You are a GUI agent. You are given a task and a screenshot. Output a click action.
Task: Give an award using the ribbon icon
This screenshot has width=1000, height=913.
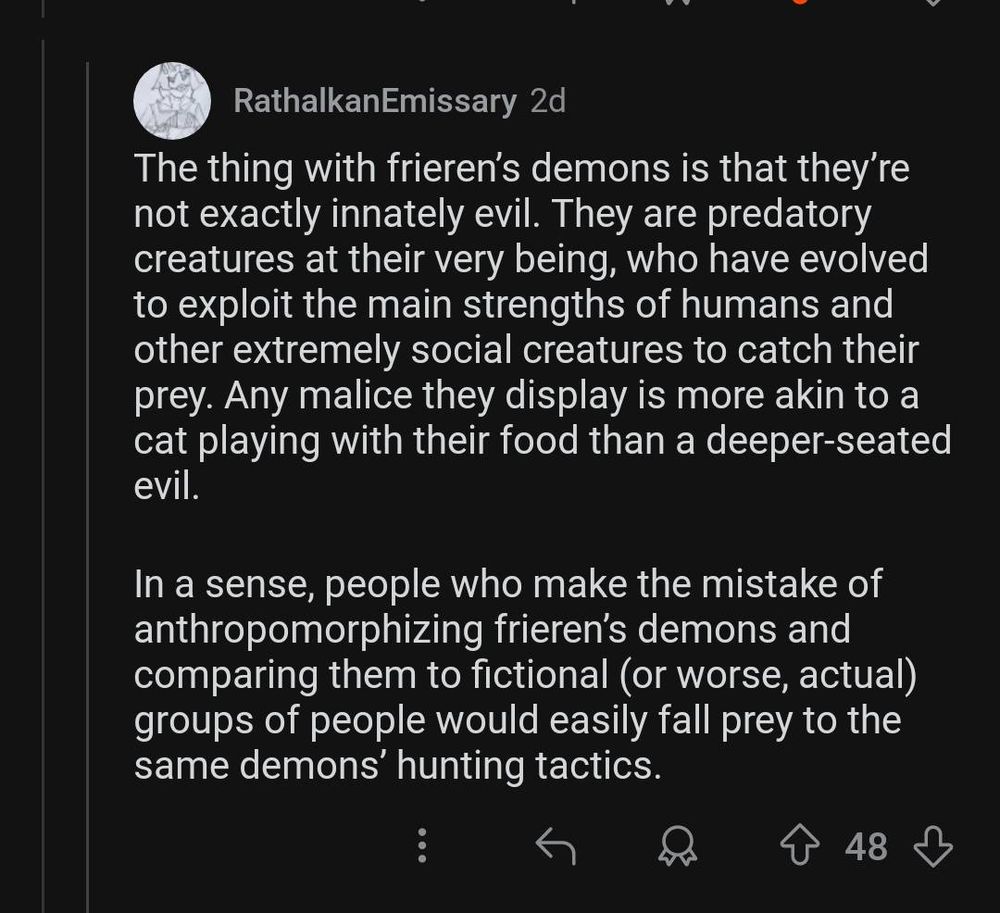click(677, 847)
